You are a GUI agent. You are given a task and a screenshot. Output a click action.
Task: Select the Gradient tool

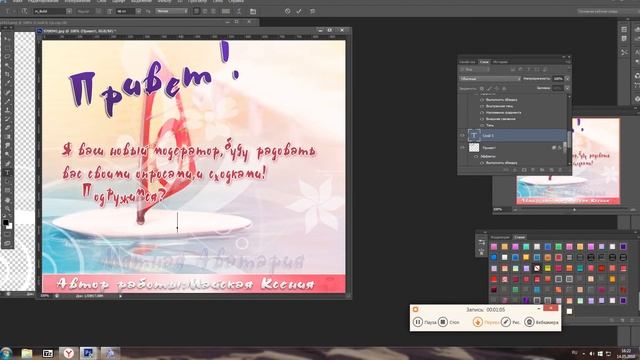coord(7,136)
